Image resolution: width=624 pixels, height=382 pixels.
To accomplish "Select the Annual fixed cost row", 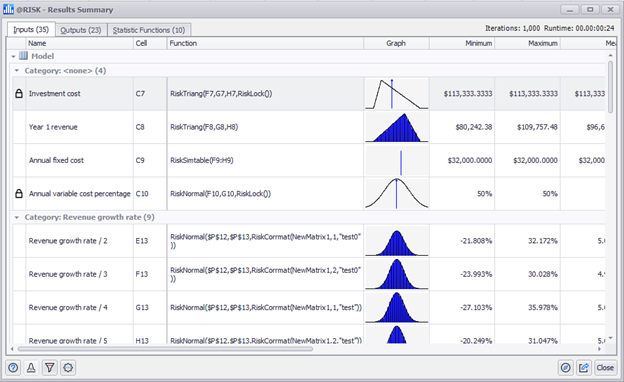I will pyautogui.click(x=309, y=160).
